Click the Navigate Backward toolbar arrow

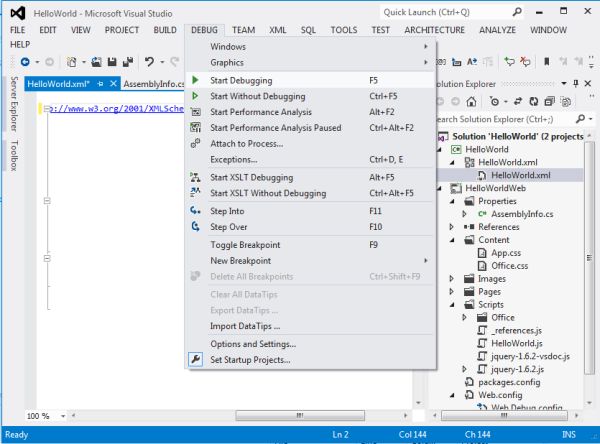[25, 62]
